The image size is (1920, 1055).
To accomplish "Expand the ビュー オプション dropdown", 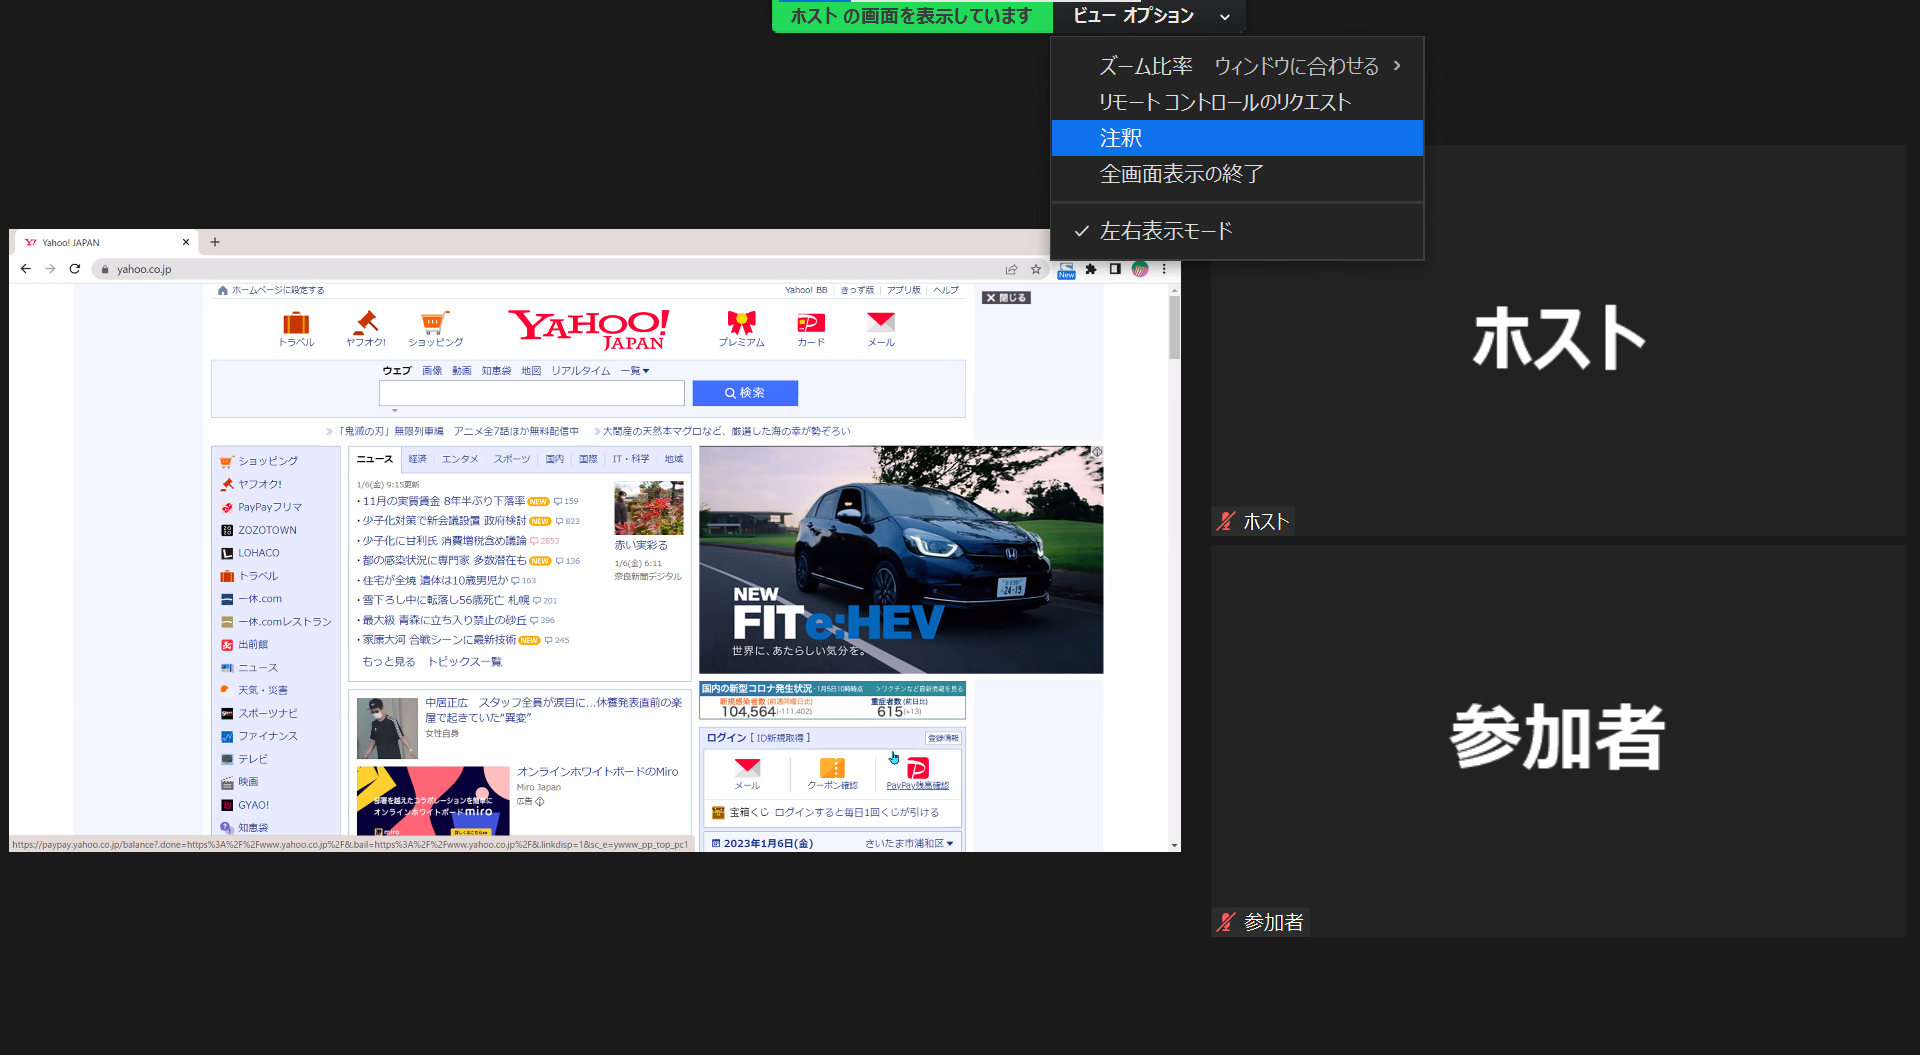I will tap(1150, 16).
